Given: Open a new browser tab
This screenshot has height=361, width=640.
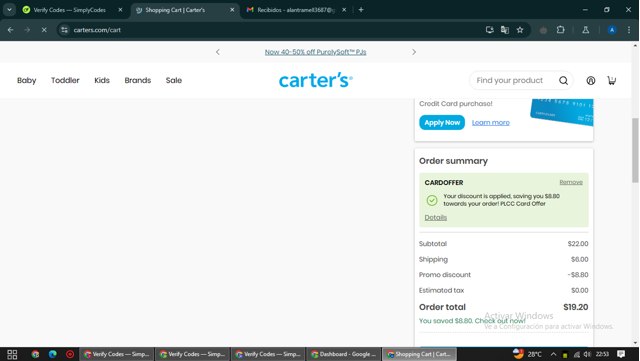Looking at the screenshot, I should click(x=361, y=10).
